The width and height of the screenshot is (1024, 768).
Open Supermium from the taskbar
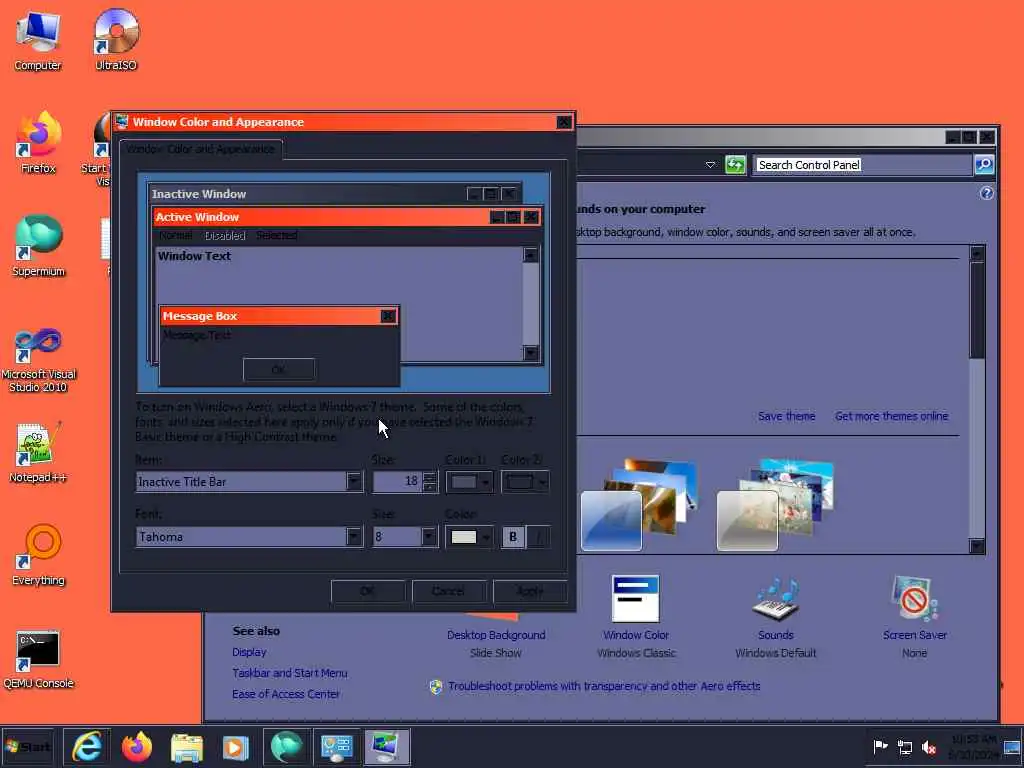click(x=286, y=746)
